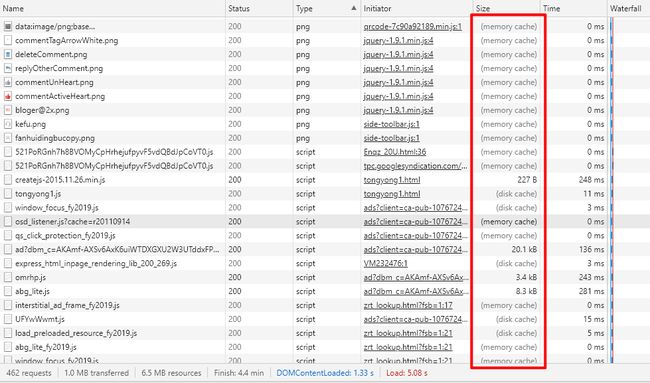Click the thumbnail icon for deleteComment.png
This screenshot has height=383, width=650.
7,54
